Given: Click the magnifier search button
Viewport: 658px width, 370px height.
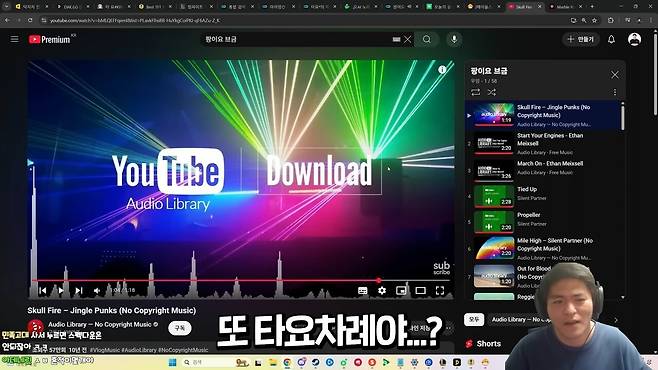Looking at the screenshot, I should click(426, 39).
